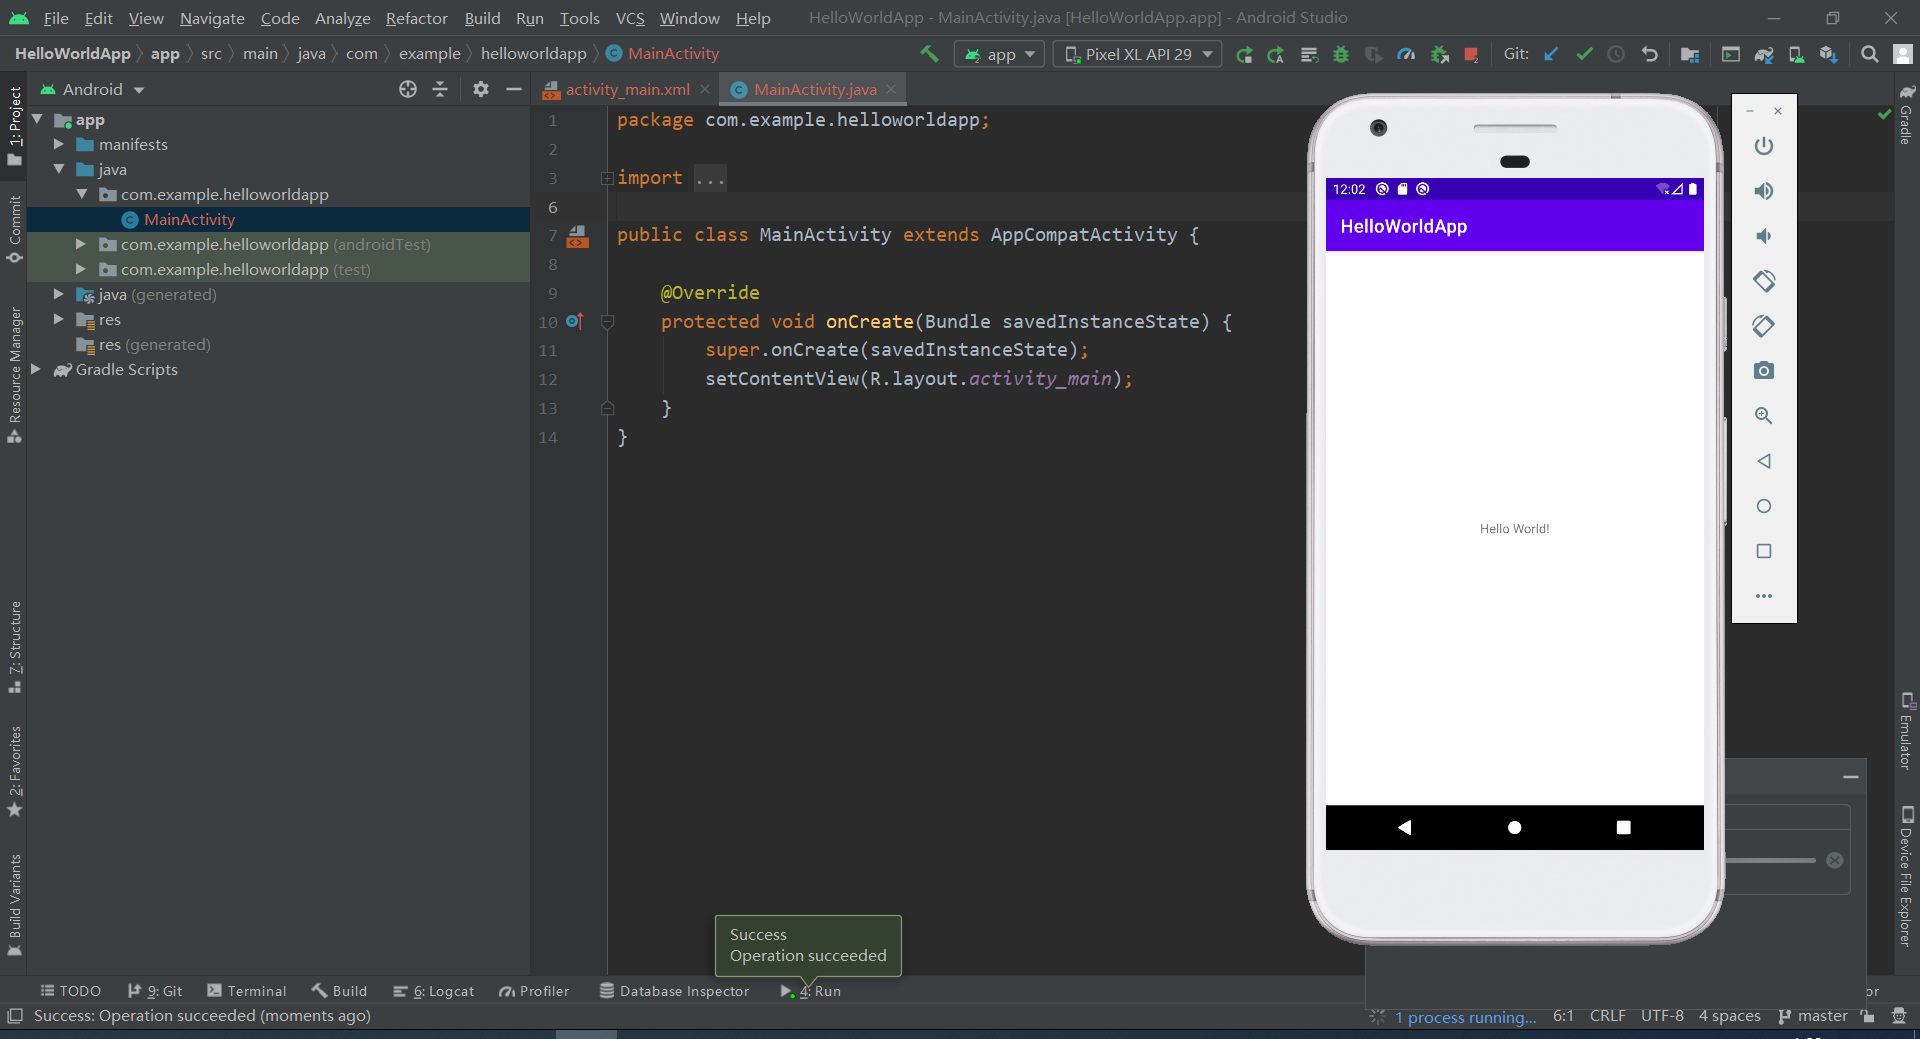This screenshot has height=1039, width=1920.
Task: Open the Android project view dropdown
Action: (93, 89)
